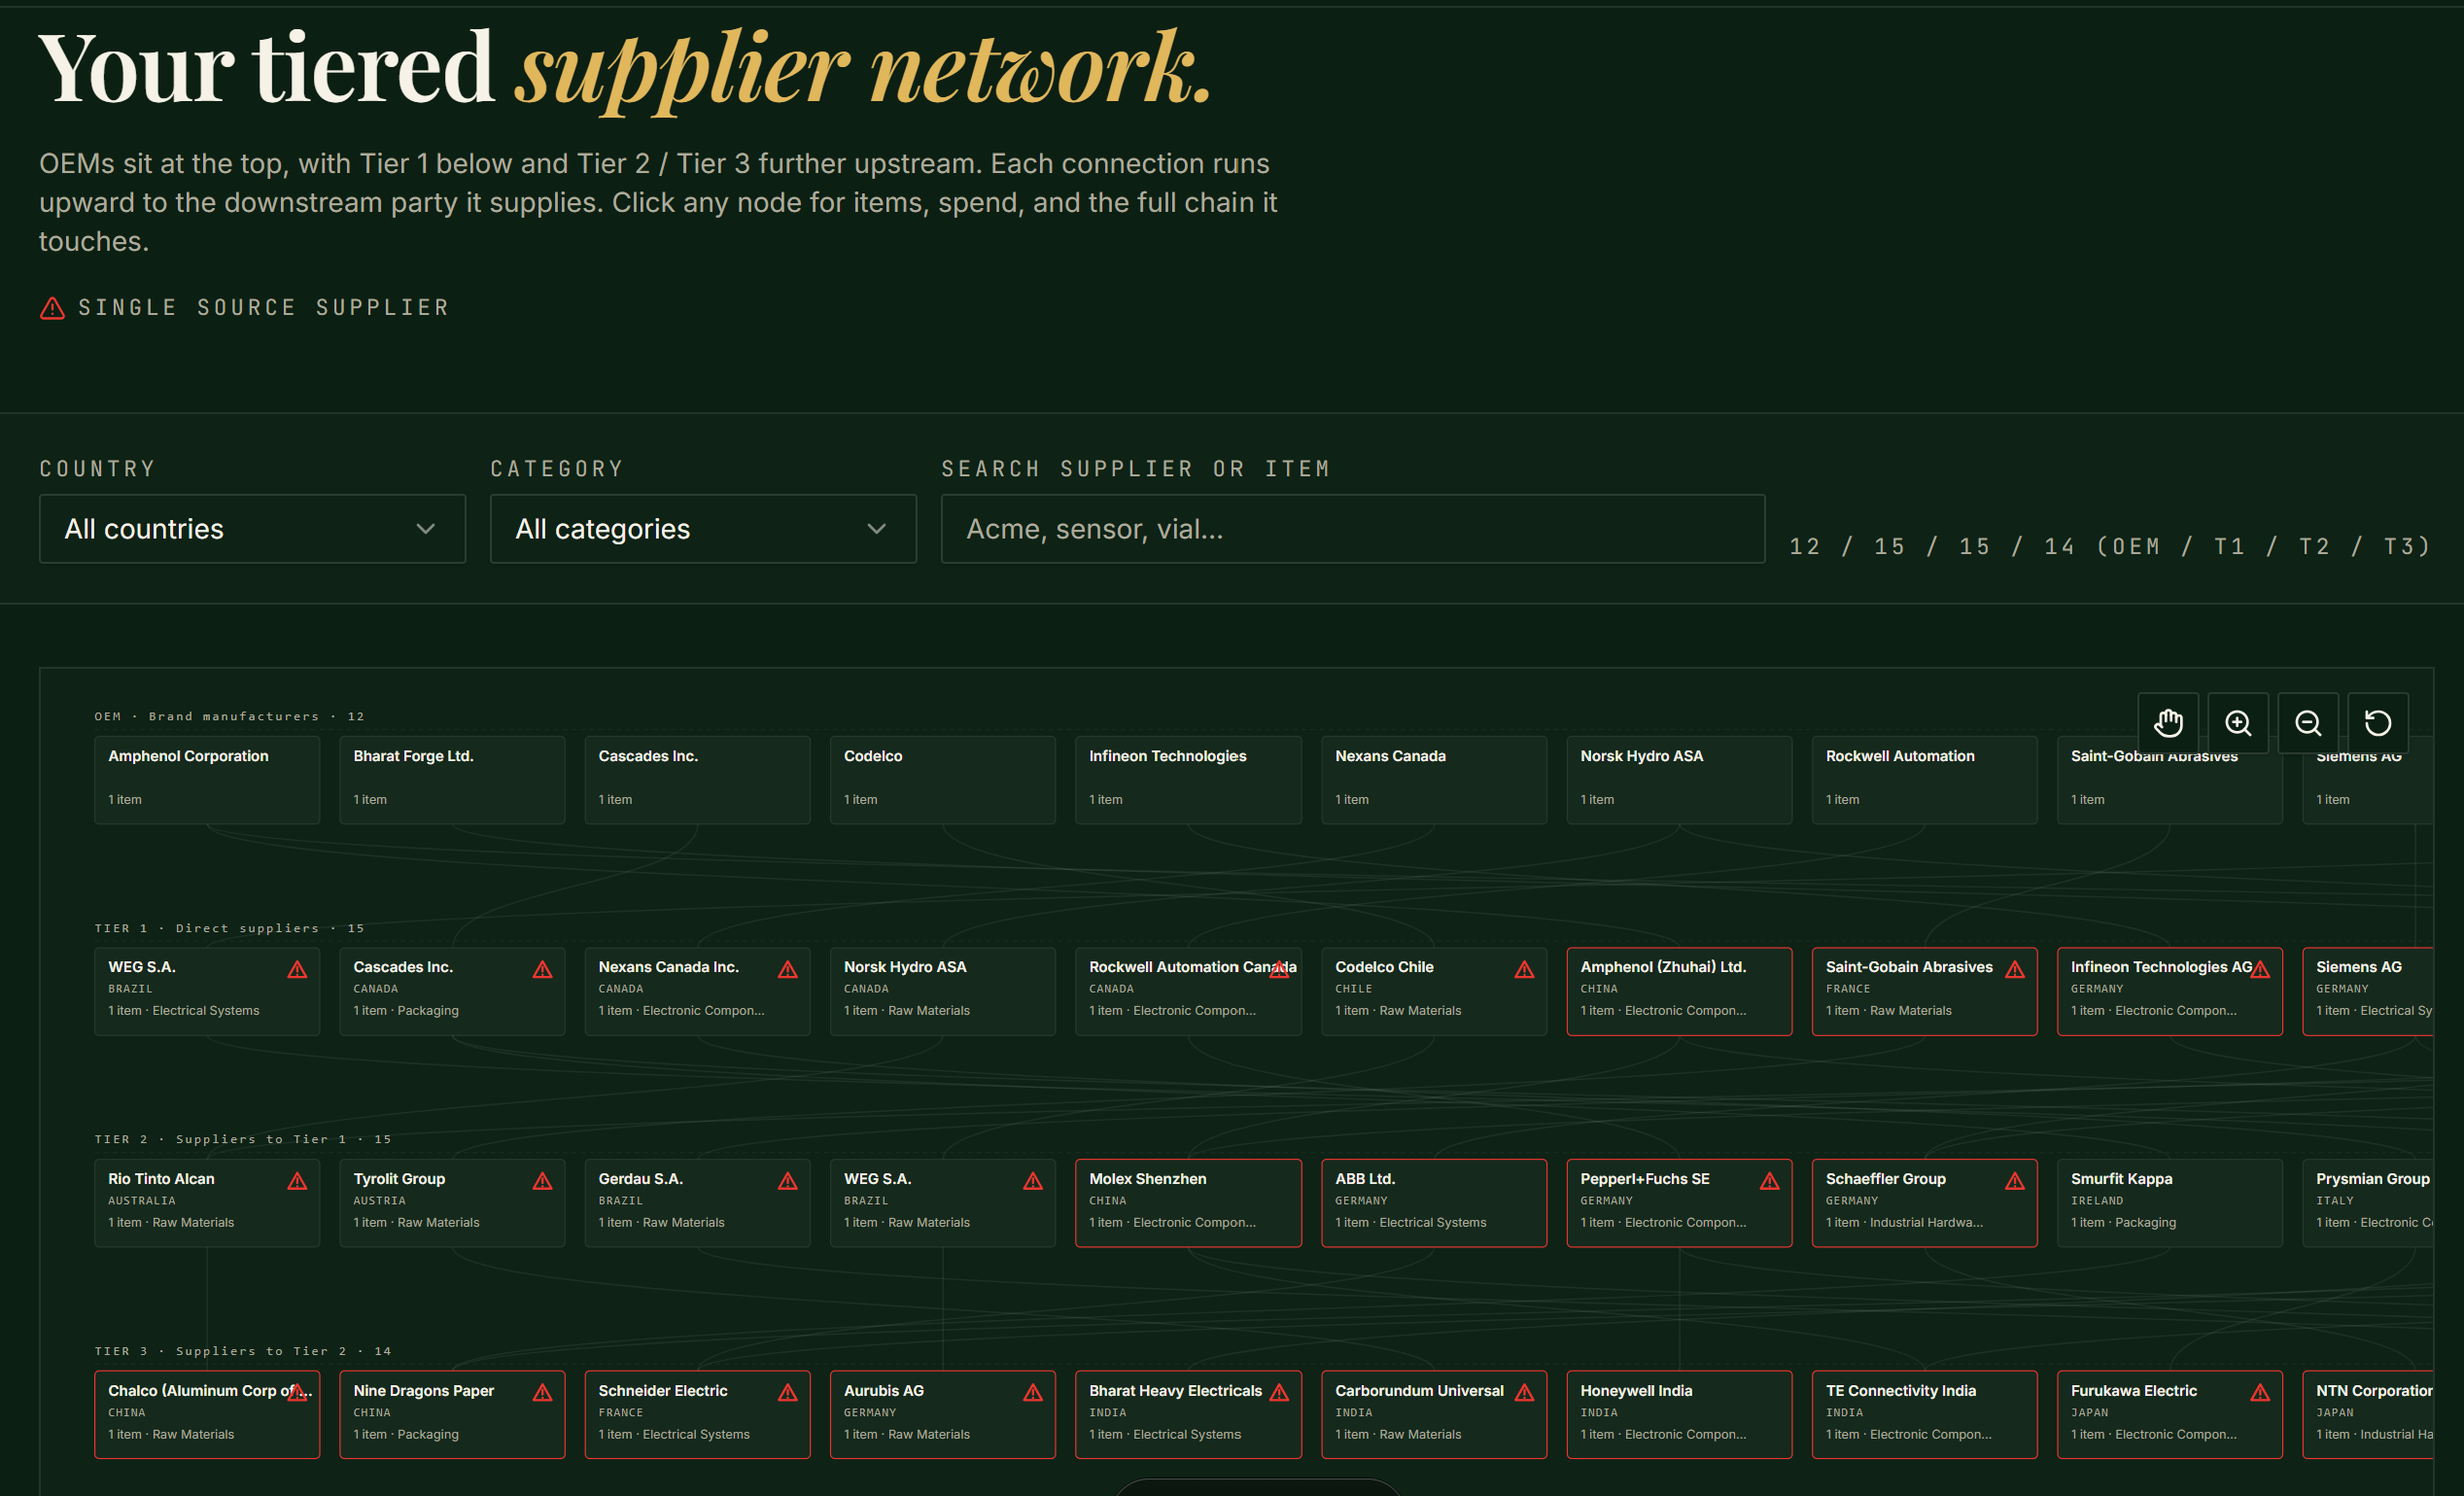Open the Rockwell Automation OEM node
Screen dimensions: 2464x1496
click(x=1925, y=780)
